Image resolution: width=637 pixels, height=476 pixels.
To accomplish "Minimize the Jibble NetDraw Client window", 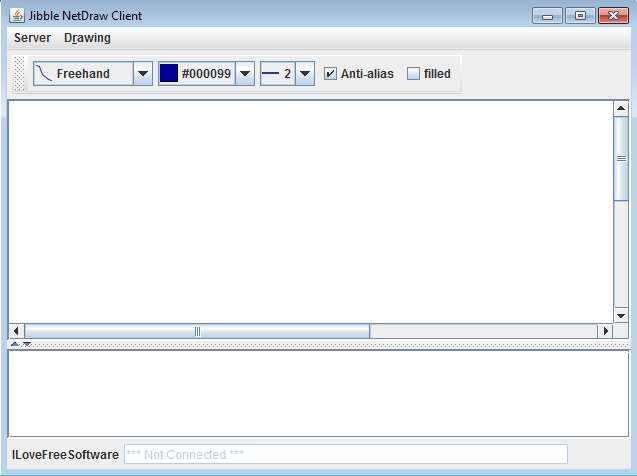I will point(547,16).
